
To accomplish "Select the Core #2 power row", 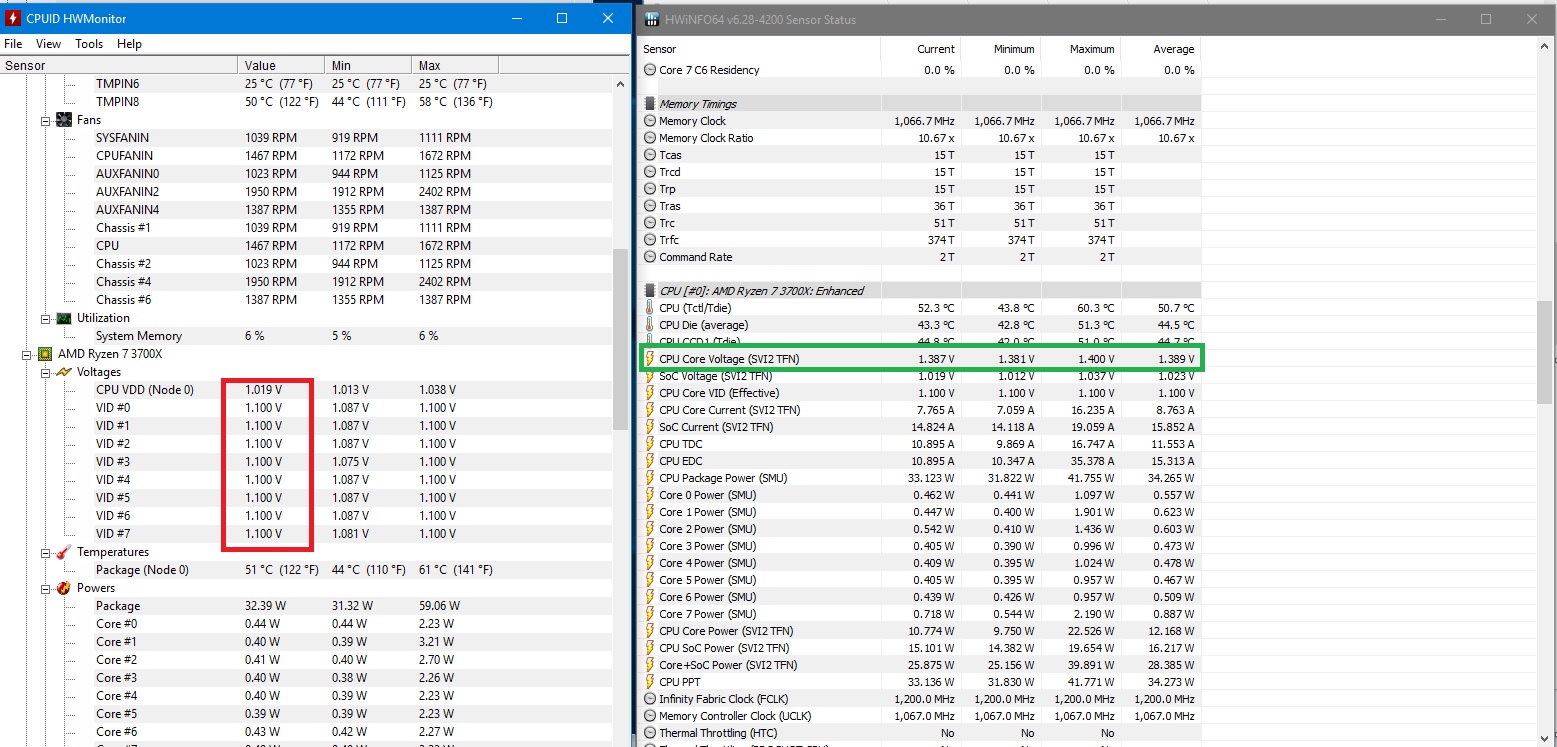I will point(306,660).
